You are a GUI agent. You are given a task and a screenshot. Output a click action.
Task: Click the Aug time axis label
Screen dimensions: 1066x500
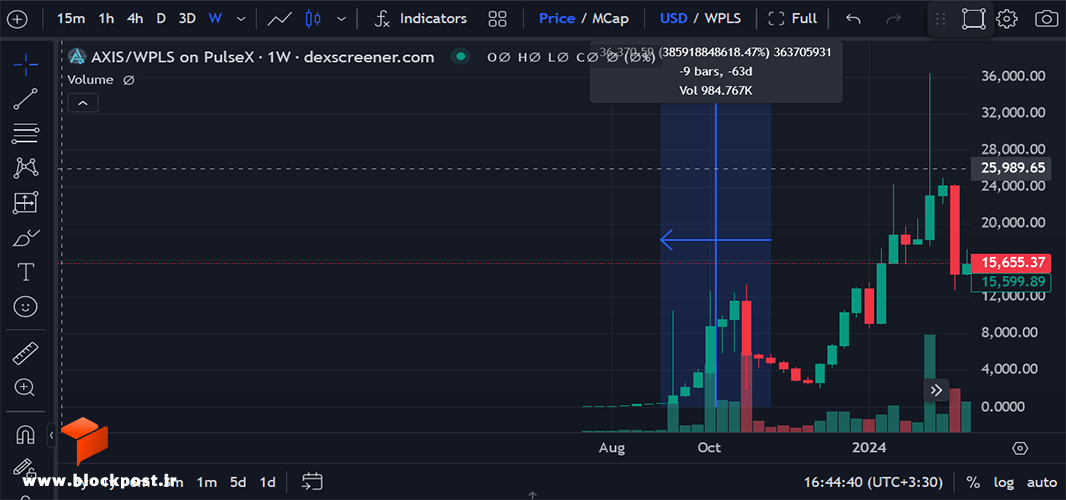612,448
